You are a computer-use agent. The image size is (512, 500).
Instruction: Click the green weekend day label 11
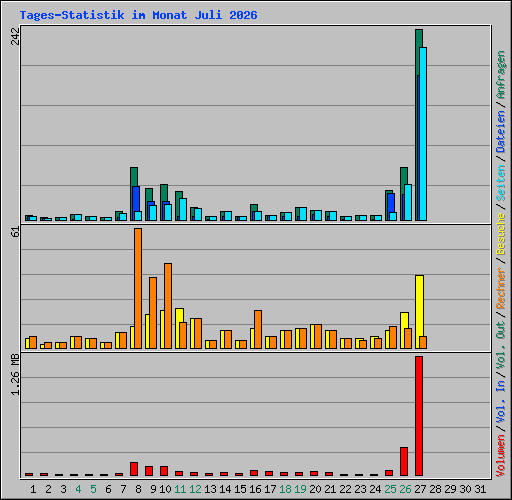[x=180, y=489]
